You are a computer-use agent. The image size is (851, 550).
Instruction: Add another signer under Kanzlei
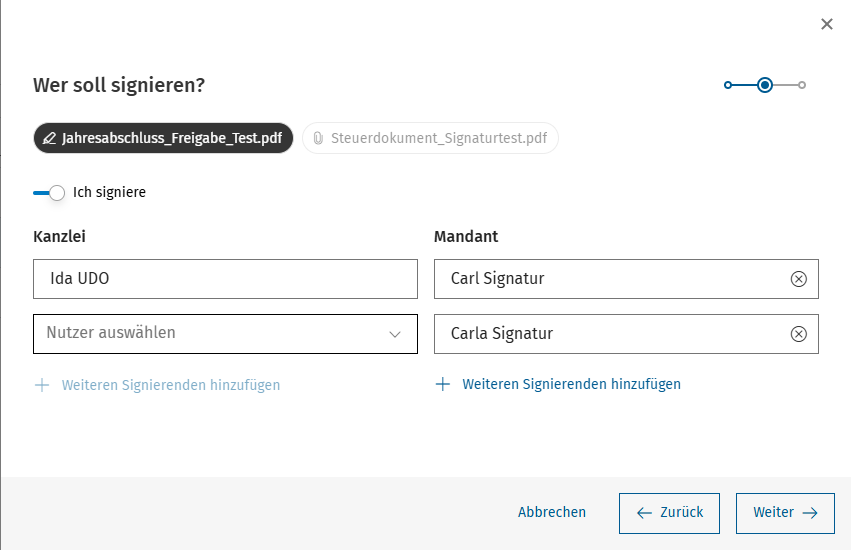click(x=157, y=385)
